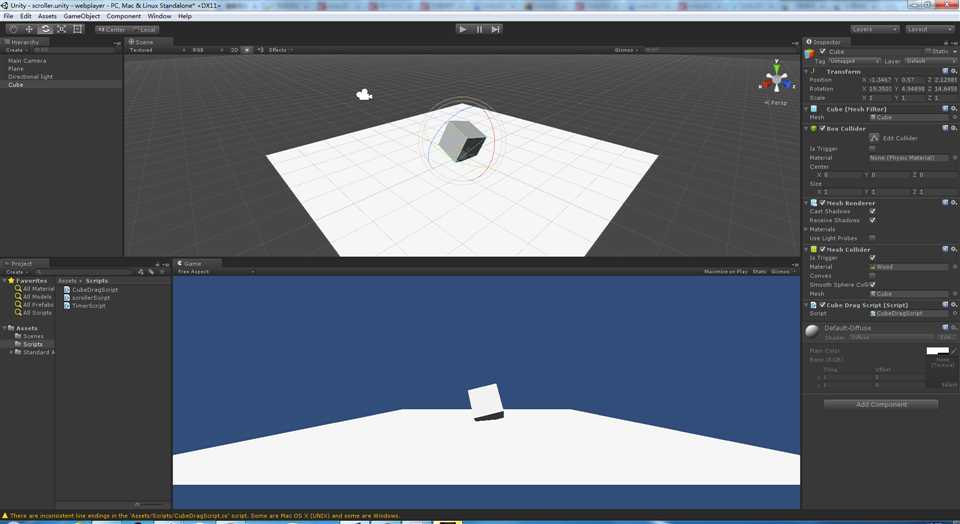Select the Move tool in toolbar
960x524 pixels.
point(29,29)
